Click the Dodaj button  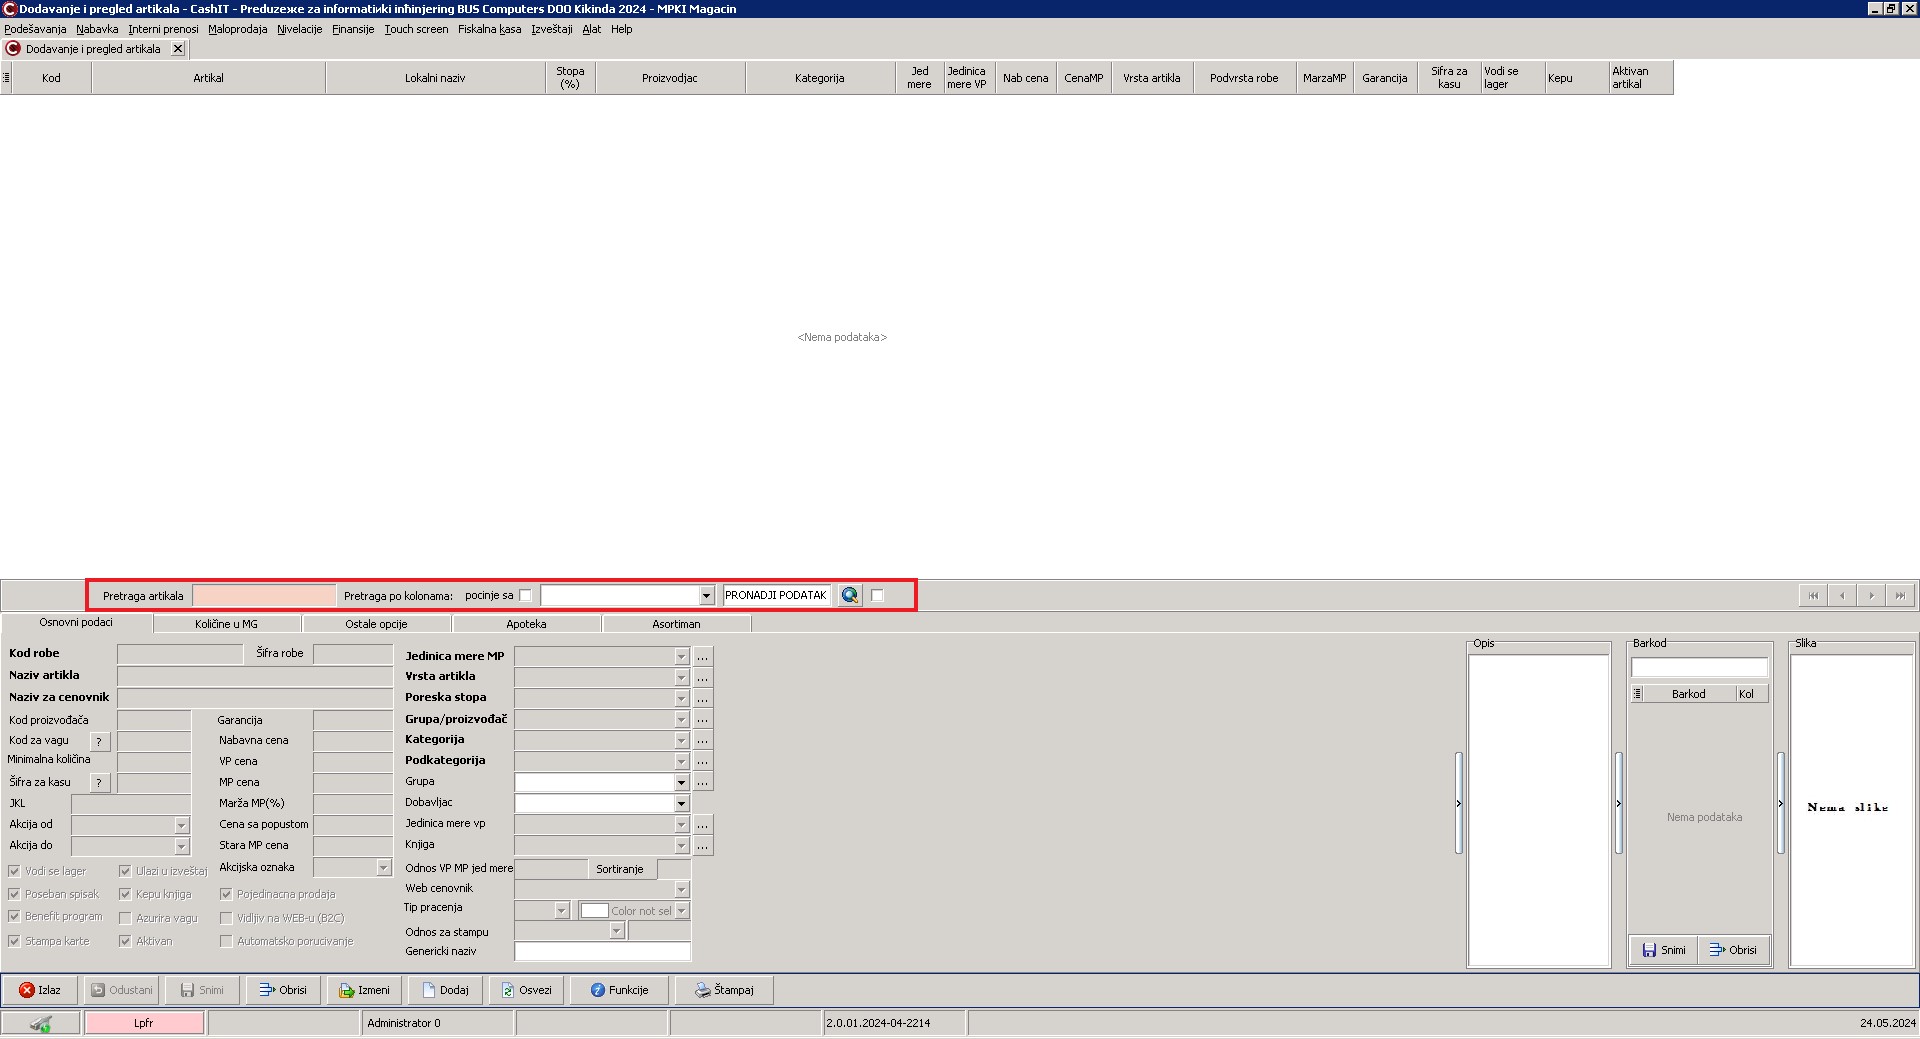[445, 990]
